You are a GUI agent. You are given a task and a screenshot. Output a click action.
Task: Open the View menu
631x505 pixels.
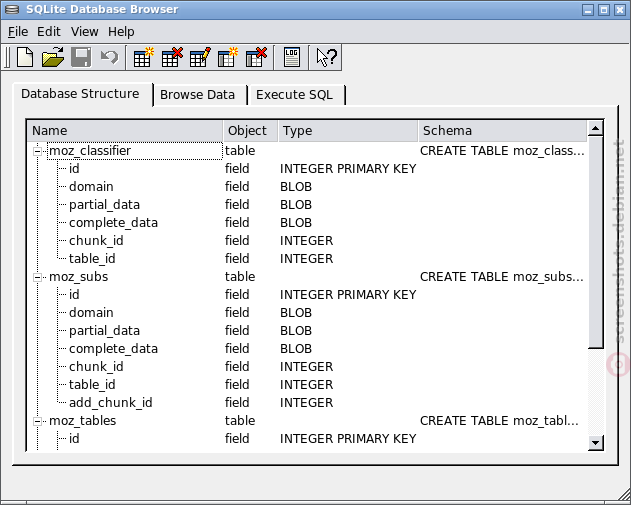click(85, 31)
